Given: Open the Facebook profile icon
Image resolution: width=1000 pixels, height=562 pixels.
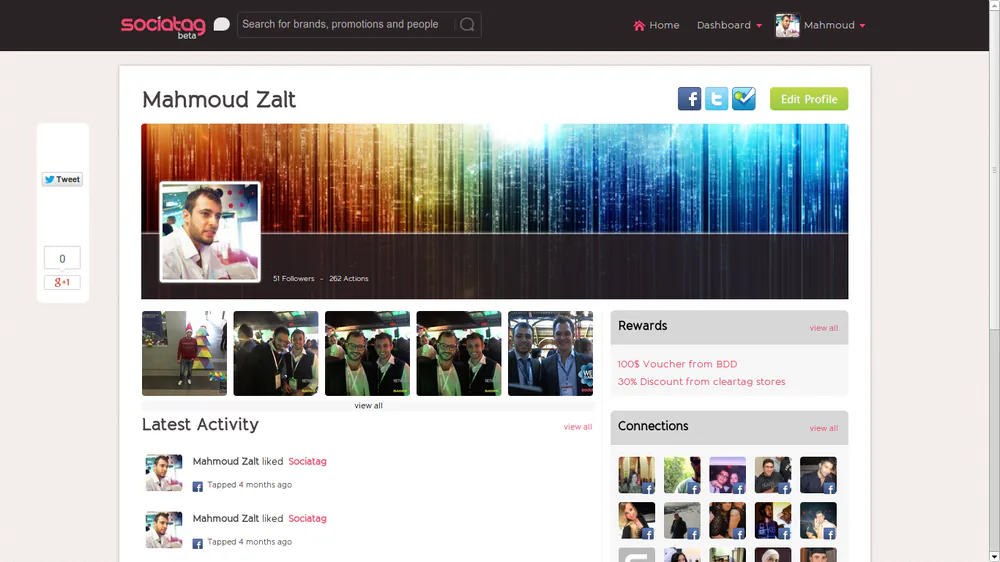Looking at the screenshot, I should [x=689, y=99].
